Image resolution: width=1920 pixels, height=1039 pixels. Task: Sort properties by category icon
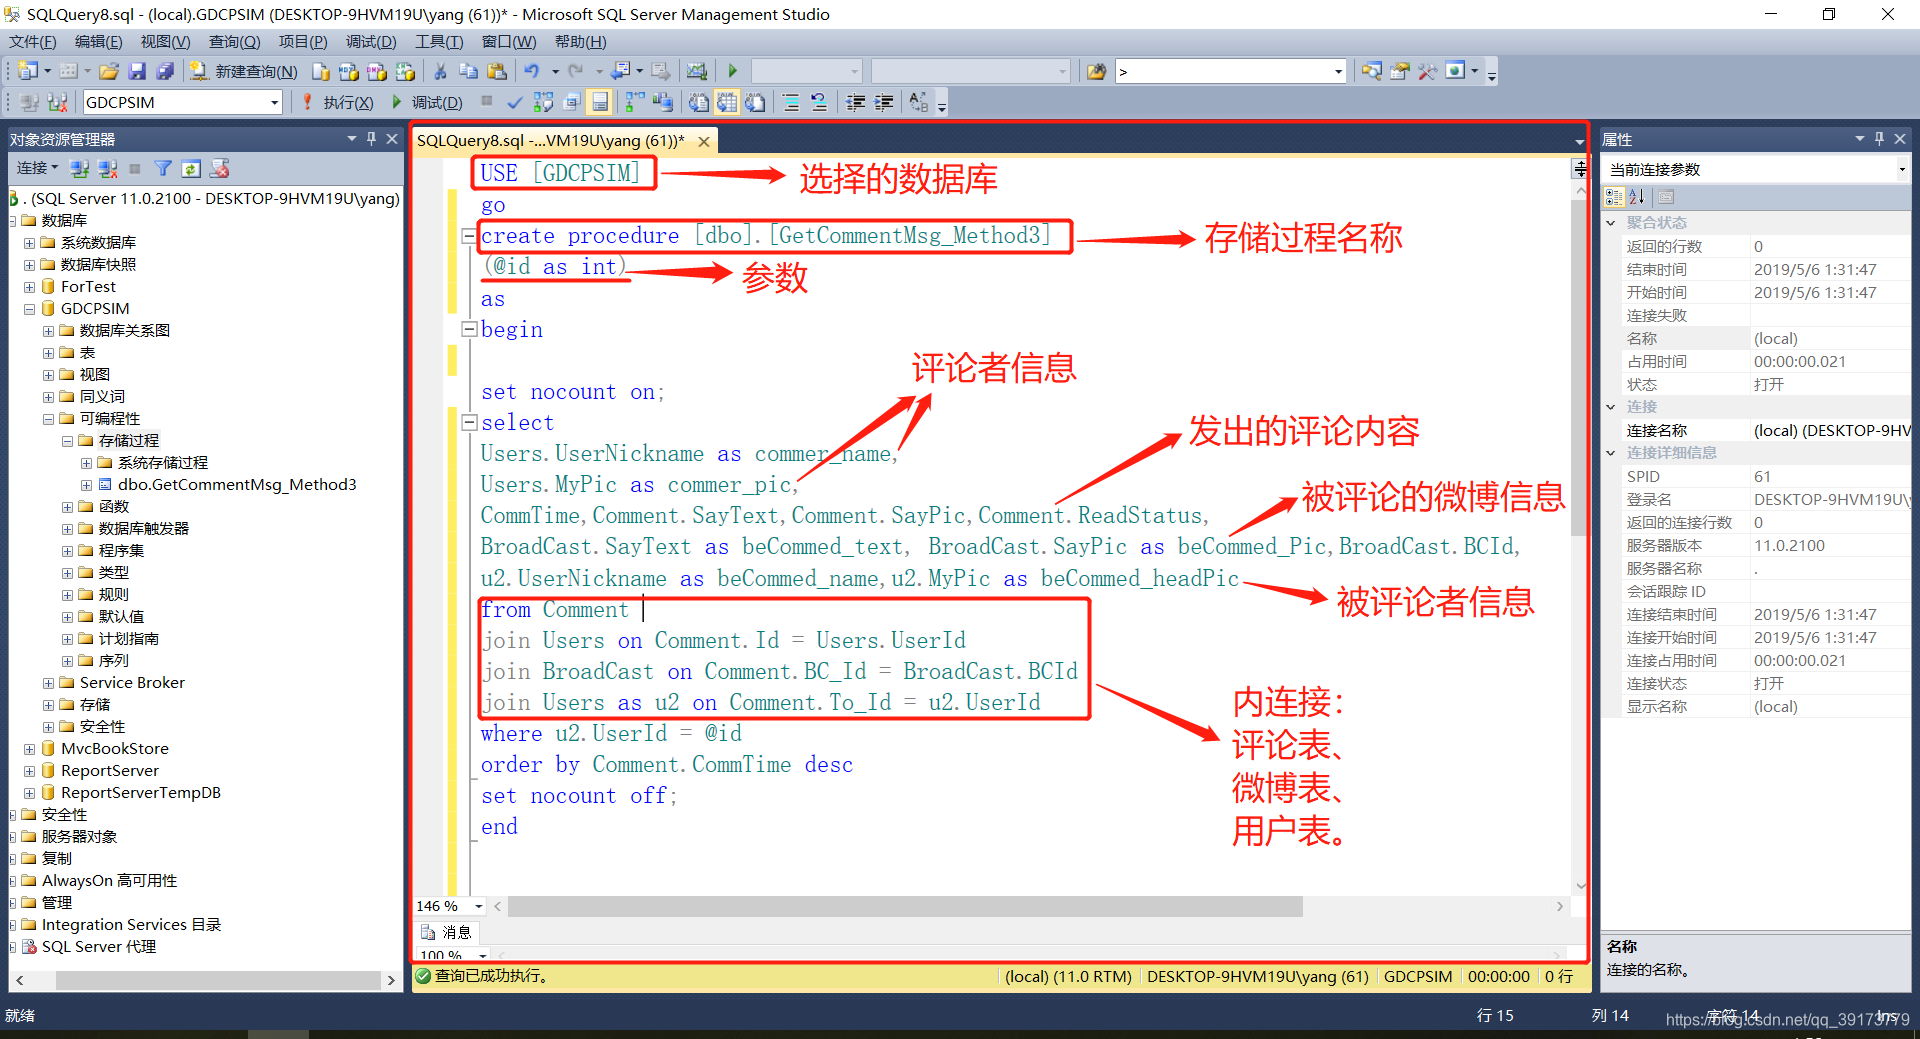point(1614,197)
